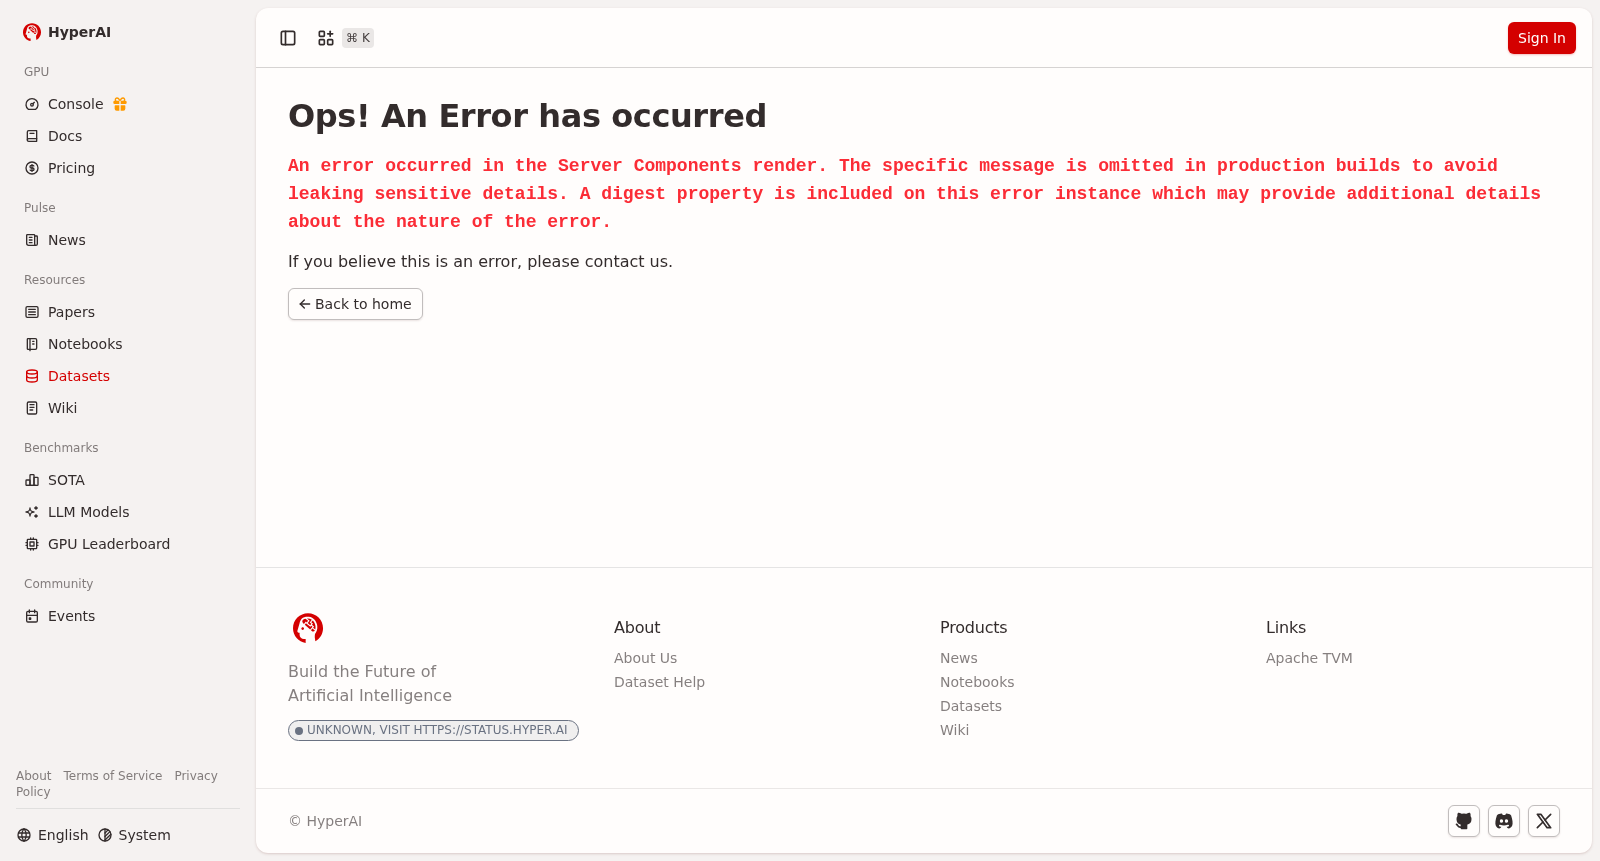Click Back to home button

point(355,304)
